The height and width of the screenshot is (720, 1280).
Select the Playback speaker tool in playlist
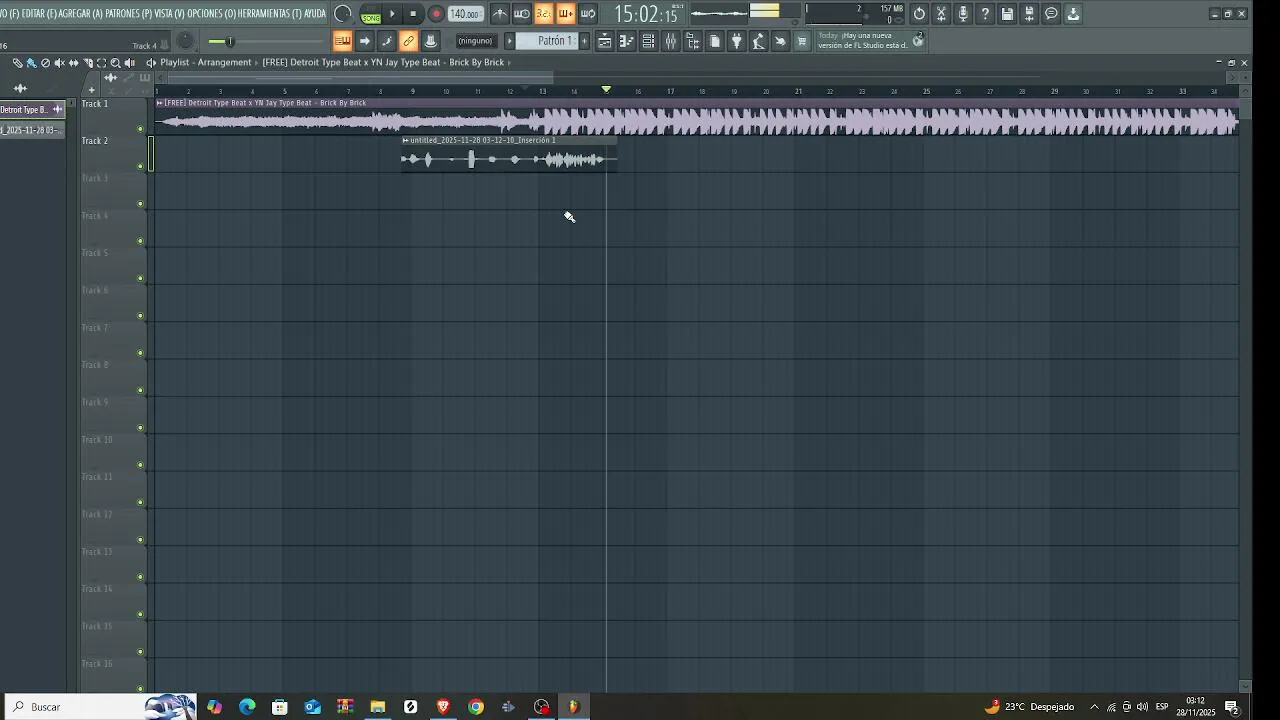[x=129, y=63]
